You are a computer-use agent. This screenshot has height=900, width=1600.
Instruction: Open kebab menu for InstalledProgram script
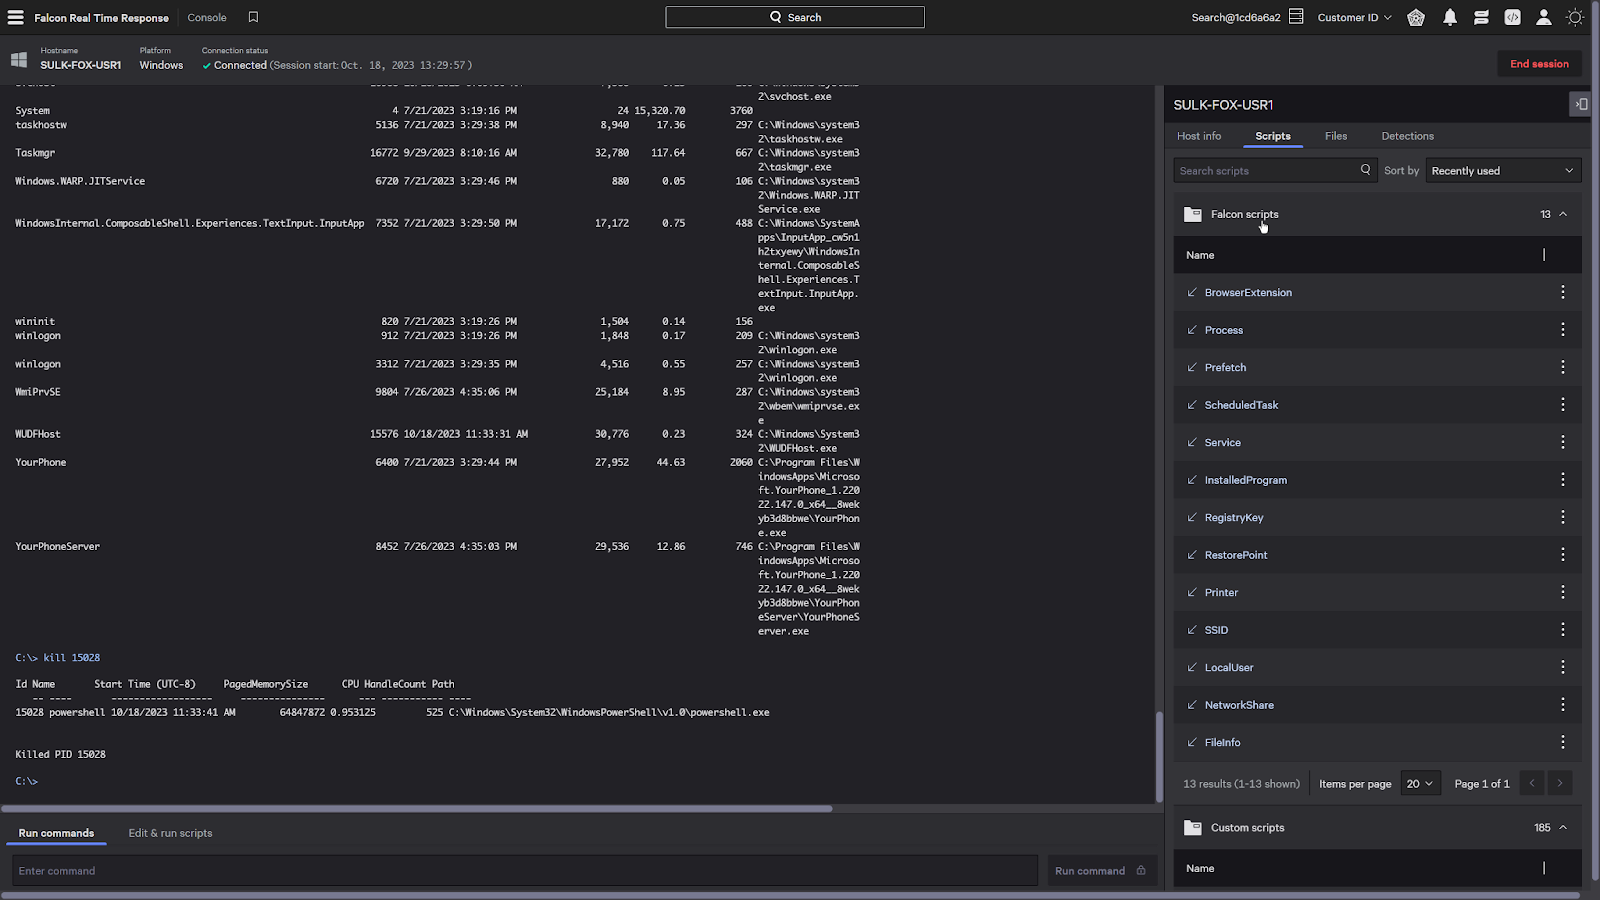(x=1562, y=480)
